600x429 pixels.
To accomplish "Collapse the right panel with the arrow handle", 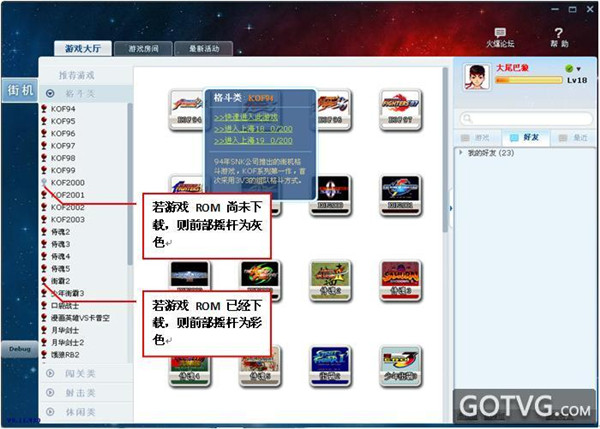I will point(451,209).
